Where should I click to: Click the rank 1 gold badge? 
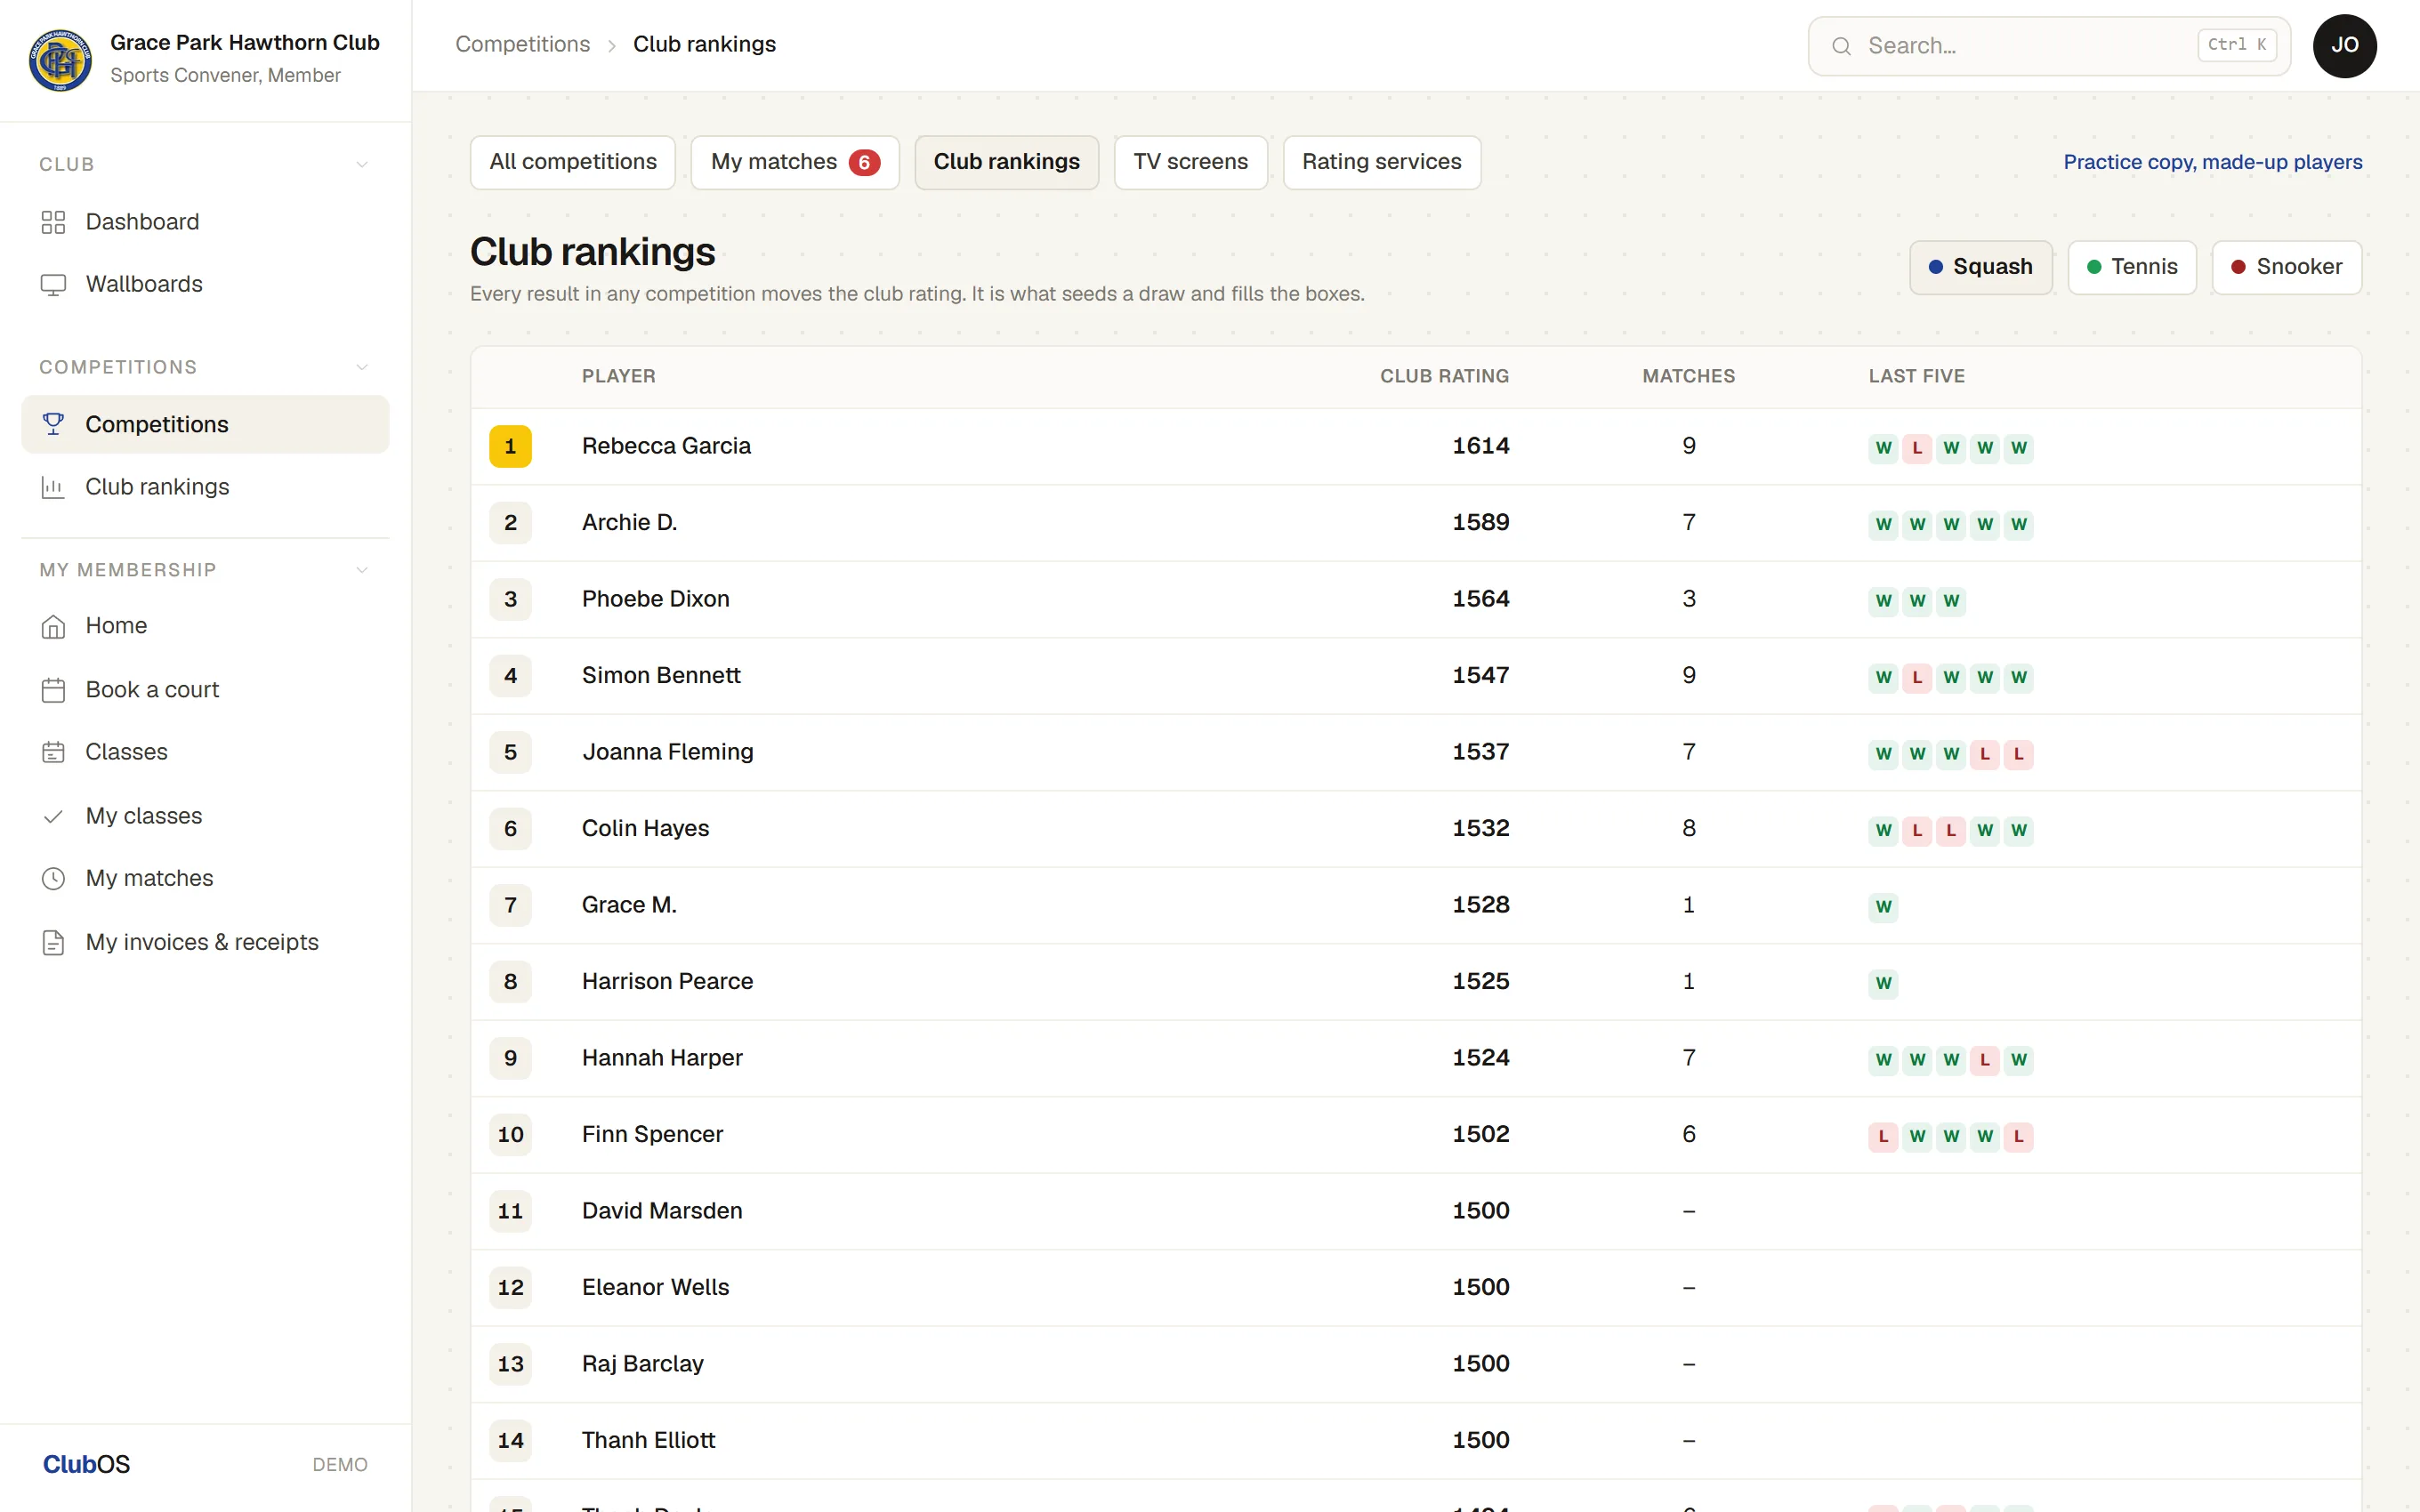tap(510, 446)
